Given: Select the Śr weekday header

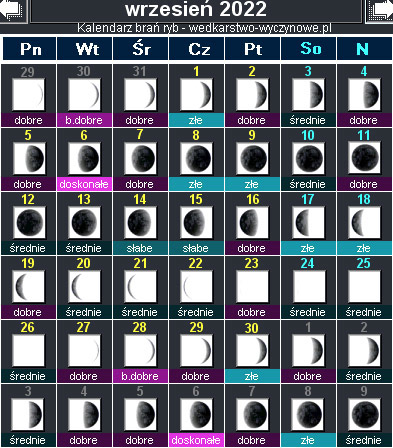Looking at the screenshot, I should pyautogui.click(x=141, y=49).
